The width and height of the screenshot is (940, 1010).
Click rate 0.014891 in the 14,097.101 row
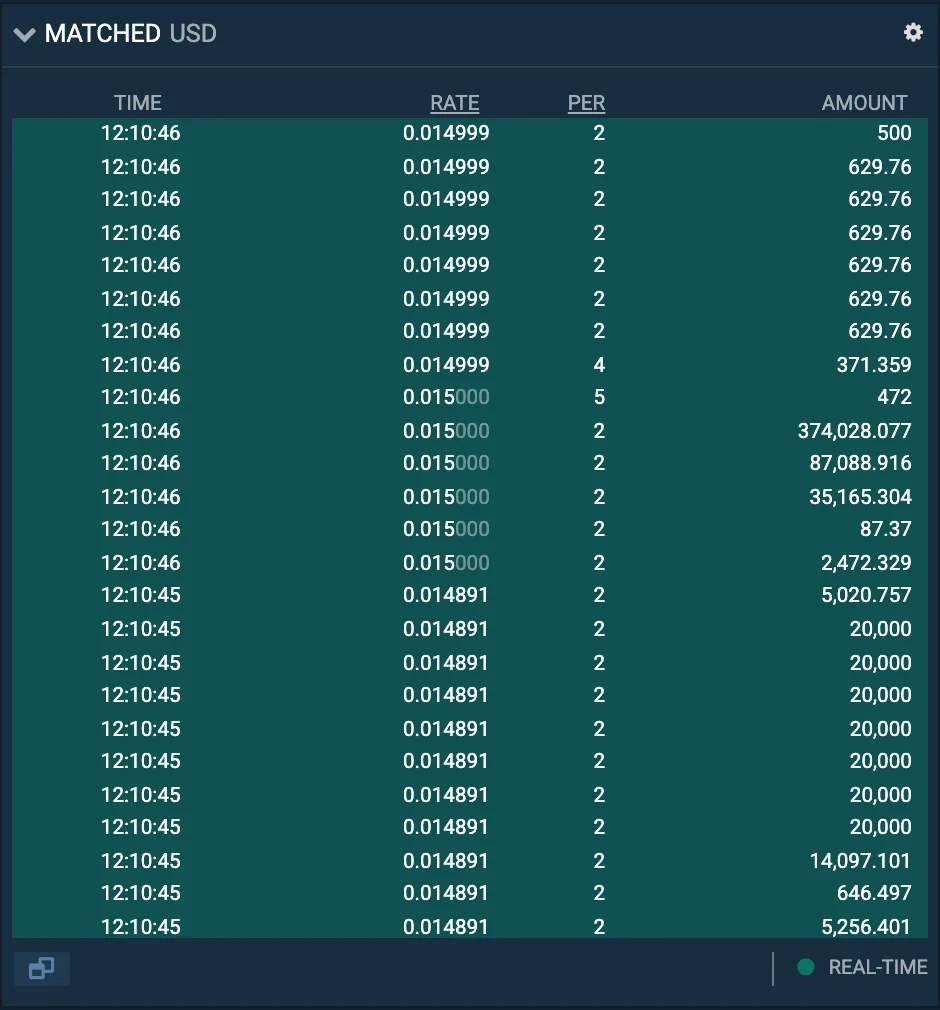(x=445, y=861)
